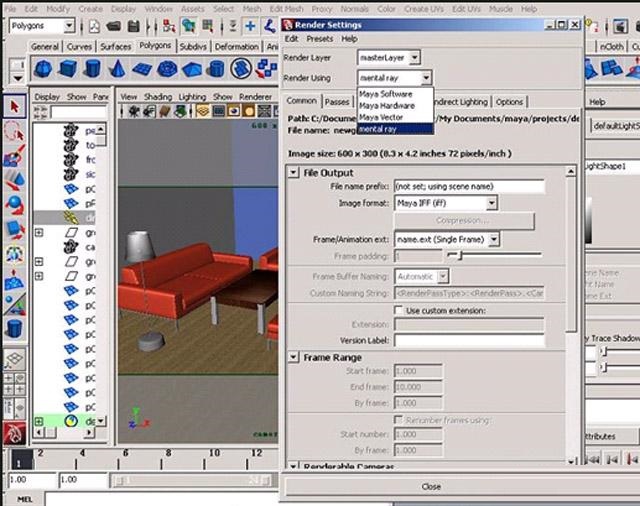
Task: Create a polygon sphere from the shelf
Action: 43,69
